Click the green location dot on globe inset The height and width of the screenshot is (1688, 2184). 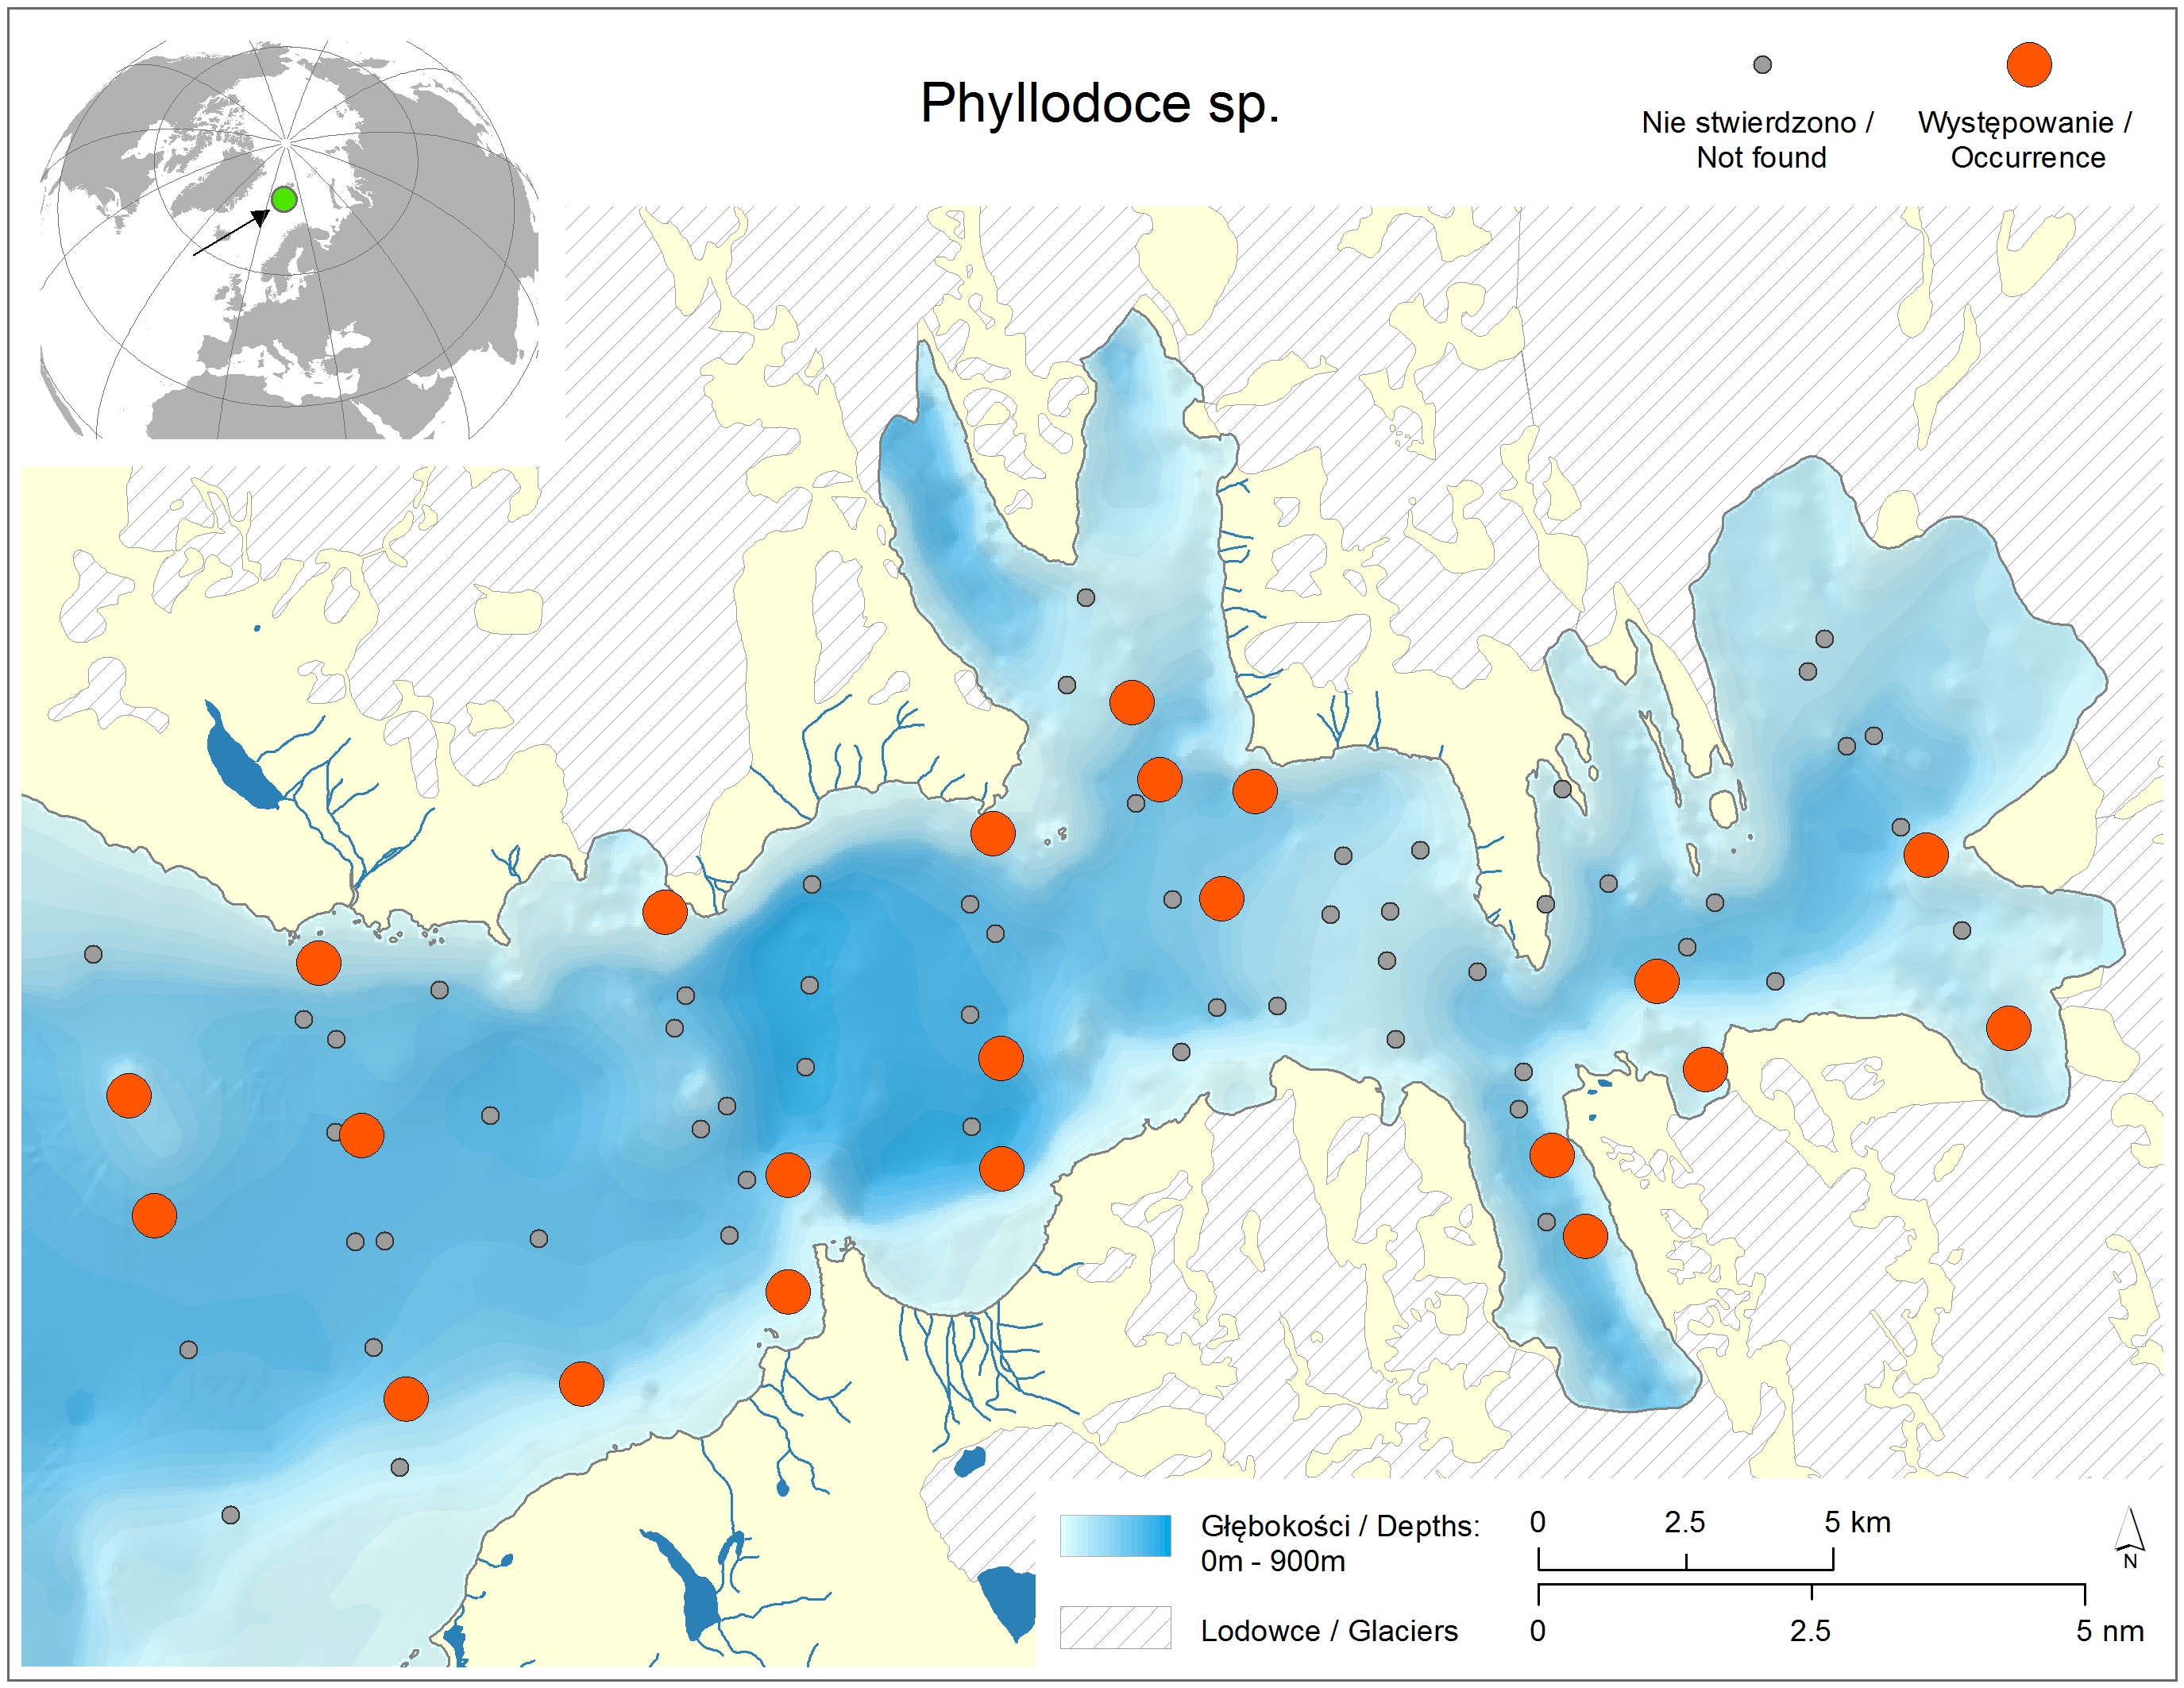[x=284, y=199]
